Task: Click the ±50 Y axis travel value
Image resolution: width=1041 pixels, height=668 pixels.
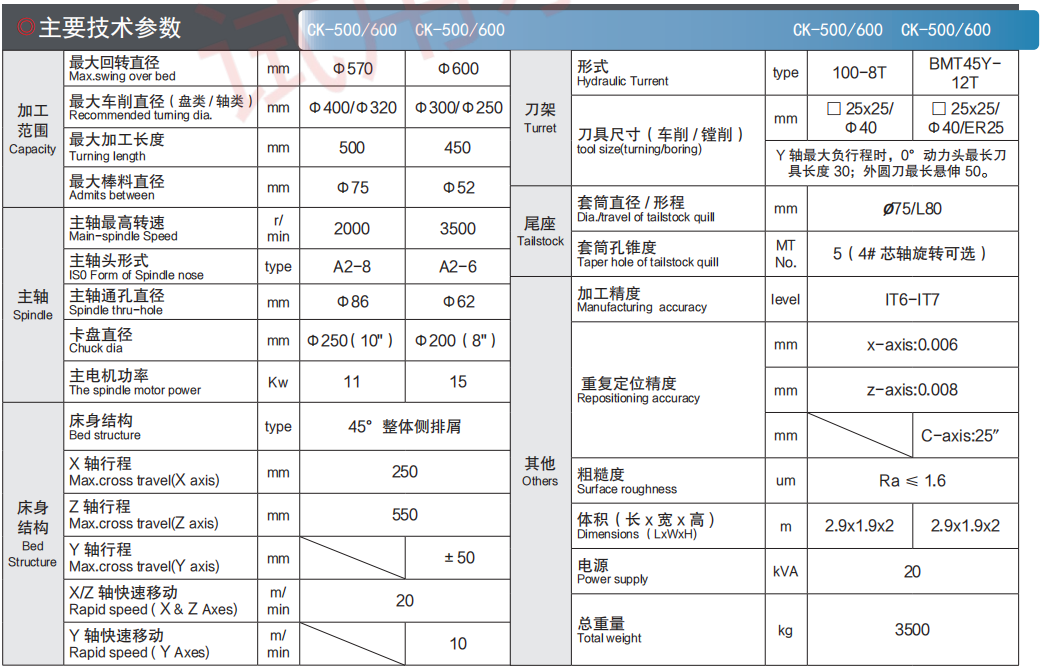Action: click(457, 558)
